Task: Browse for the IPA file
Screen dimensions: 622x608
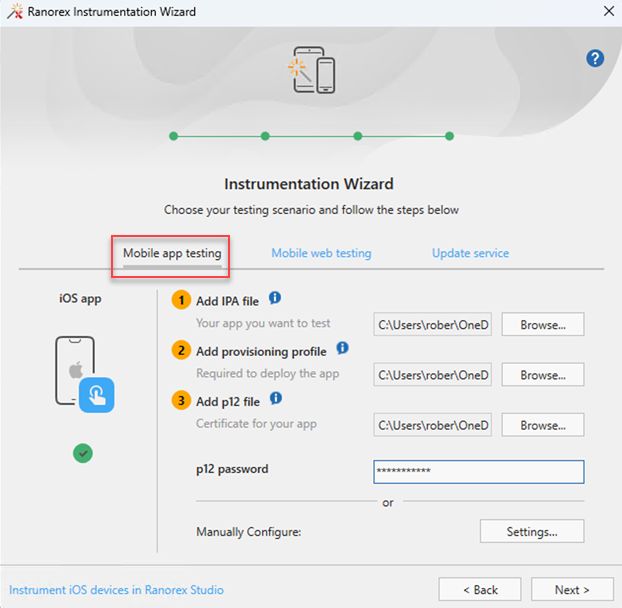Action: (543, 324)
